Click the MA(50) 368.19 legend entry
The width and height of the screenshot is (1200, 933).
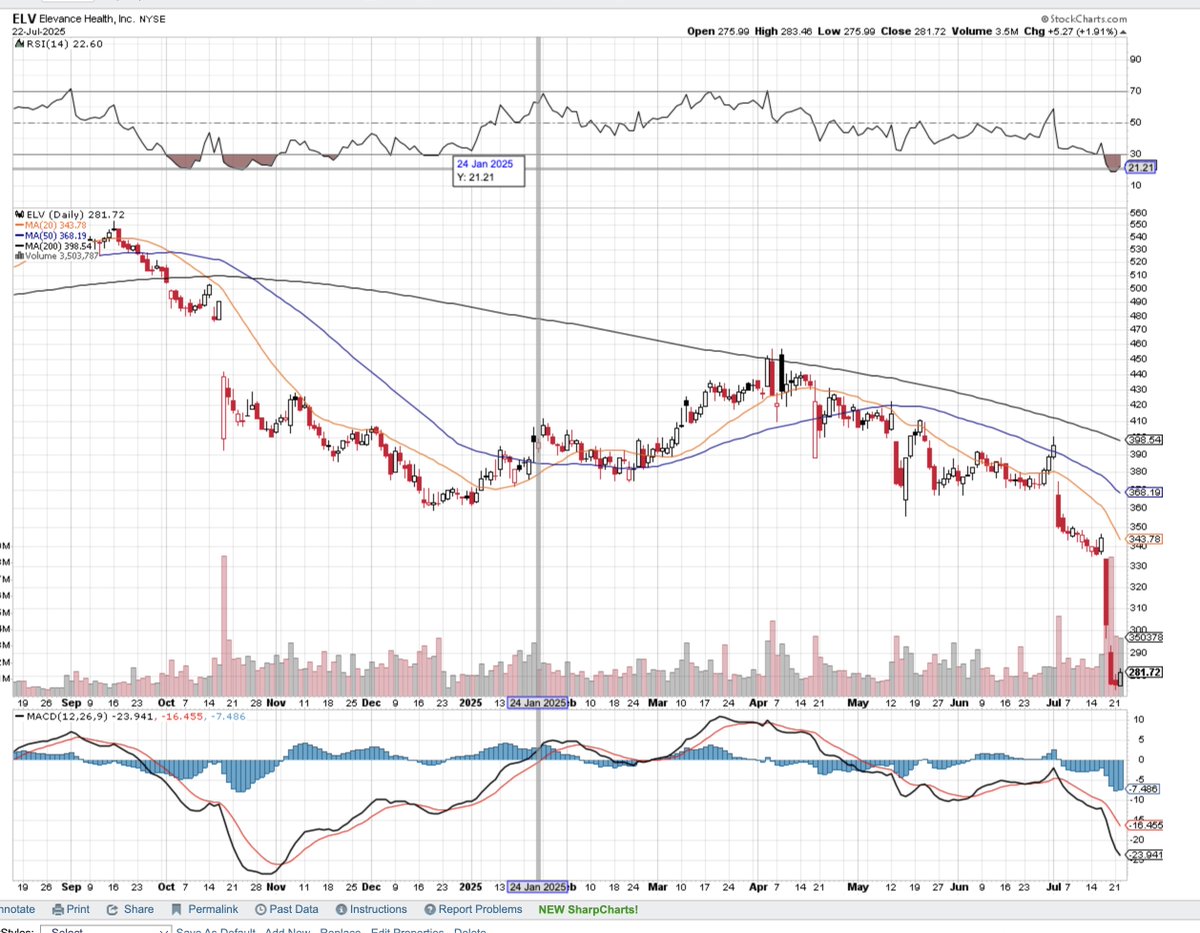point(51,235)
